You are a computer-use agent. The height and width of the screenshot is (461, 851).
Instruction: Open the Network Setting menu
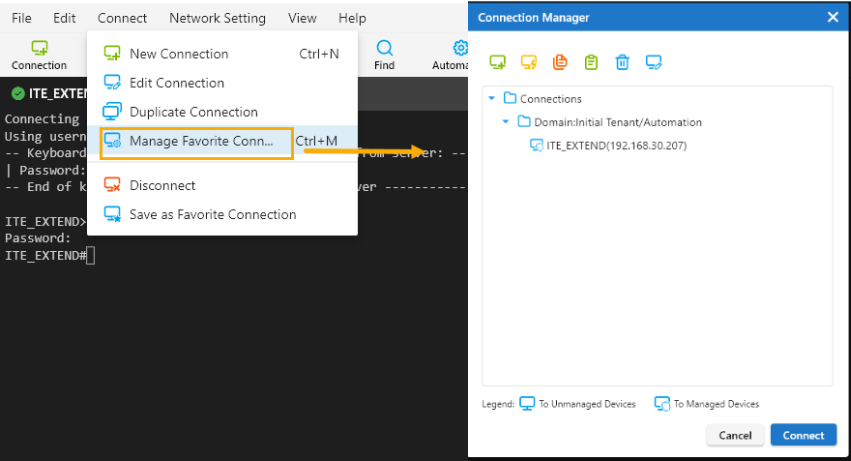pyautogui.click(x=217, y=18)
